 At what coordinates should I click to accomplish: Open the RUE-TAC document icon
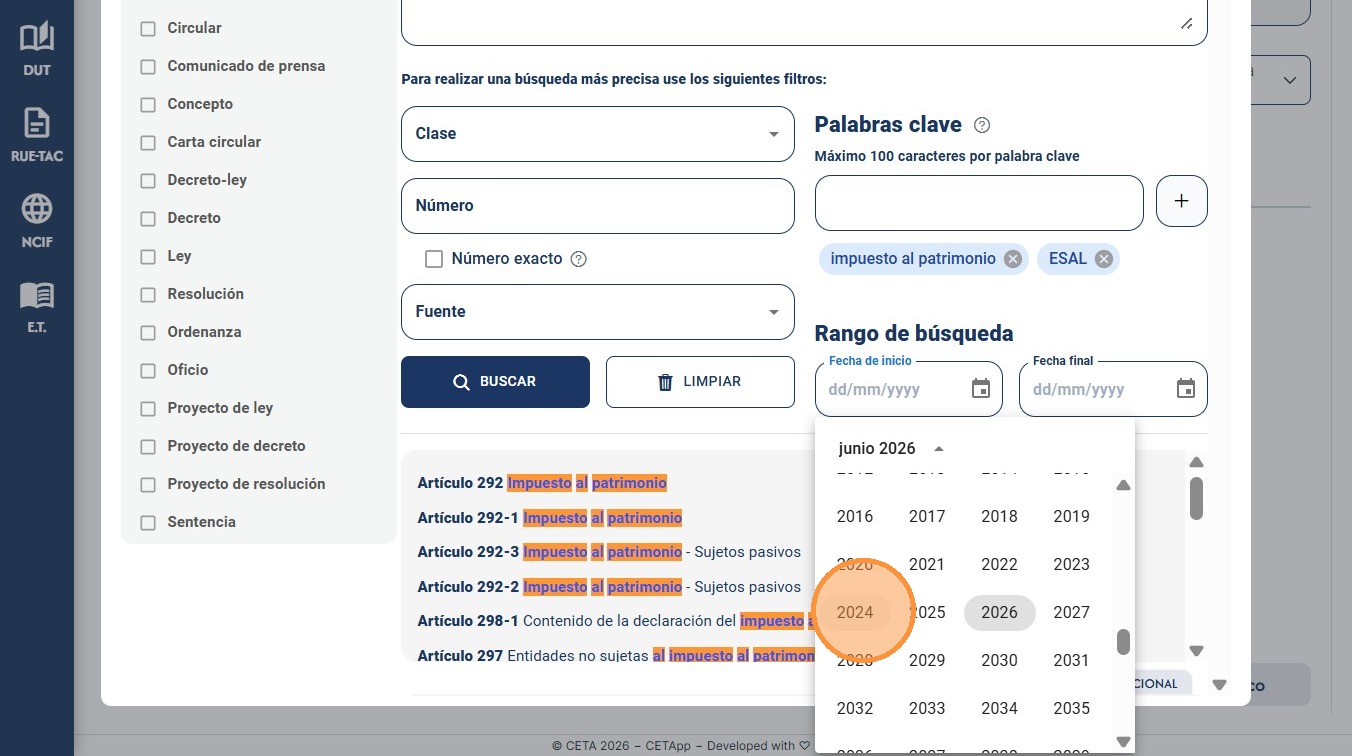click(x=37, y=124)
